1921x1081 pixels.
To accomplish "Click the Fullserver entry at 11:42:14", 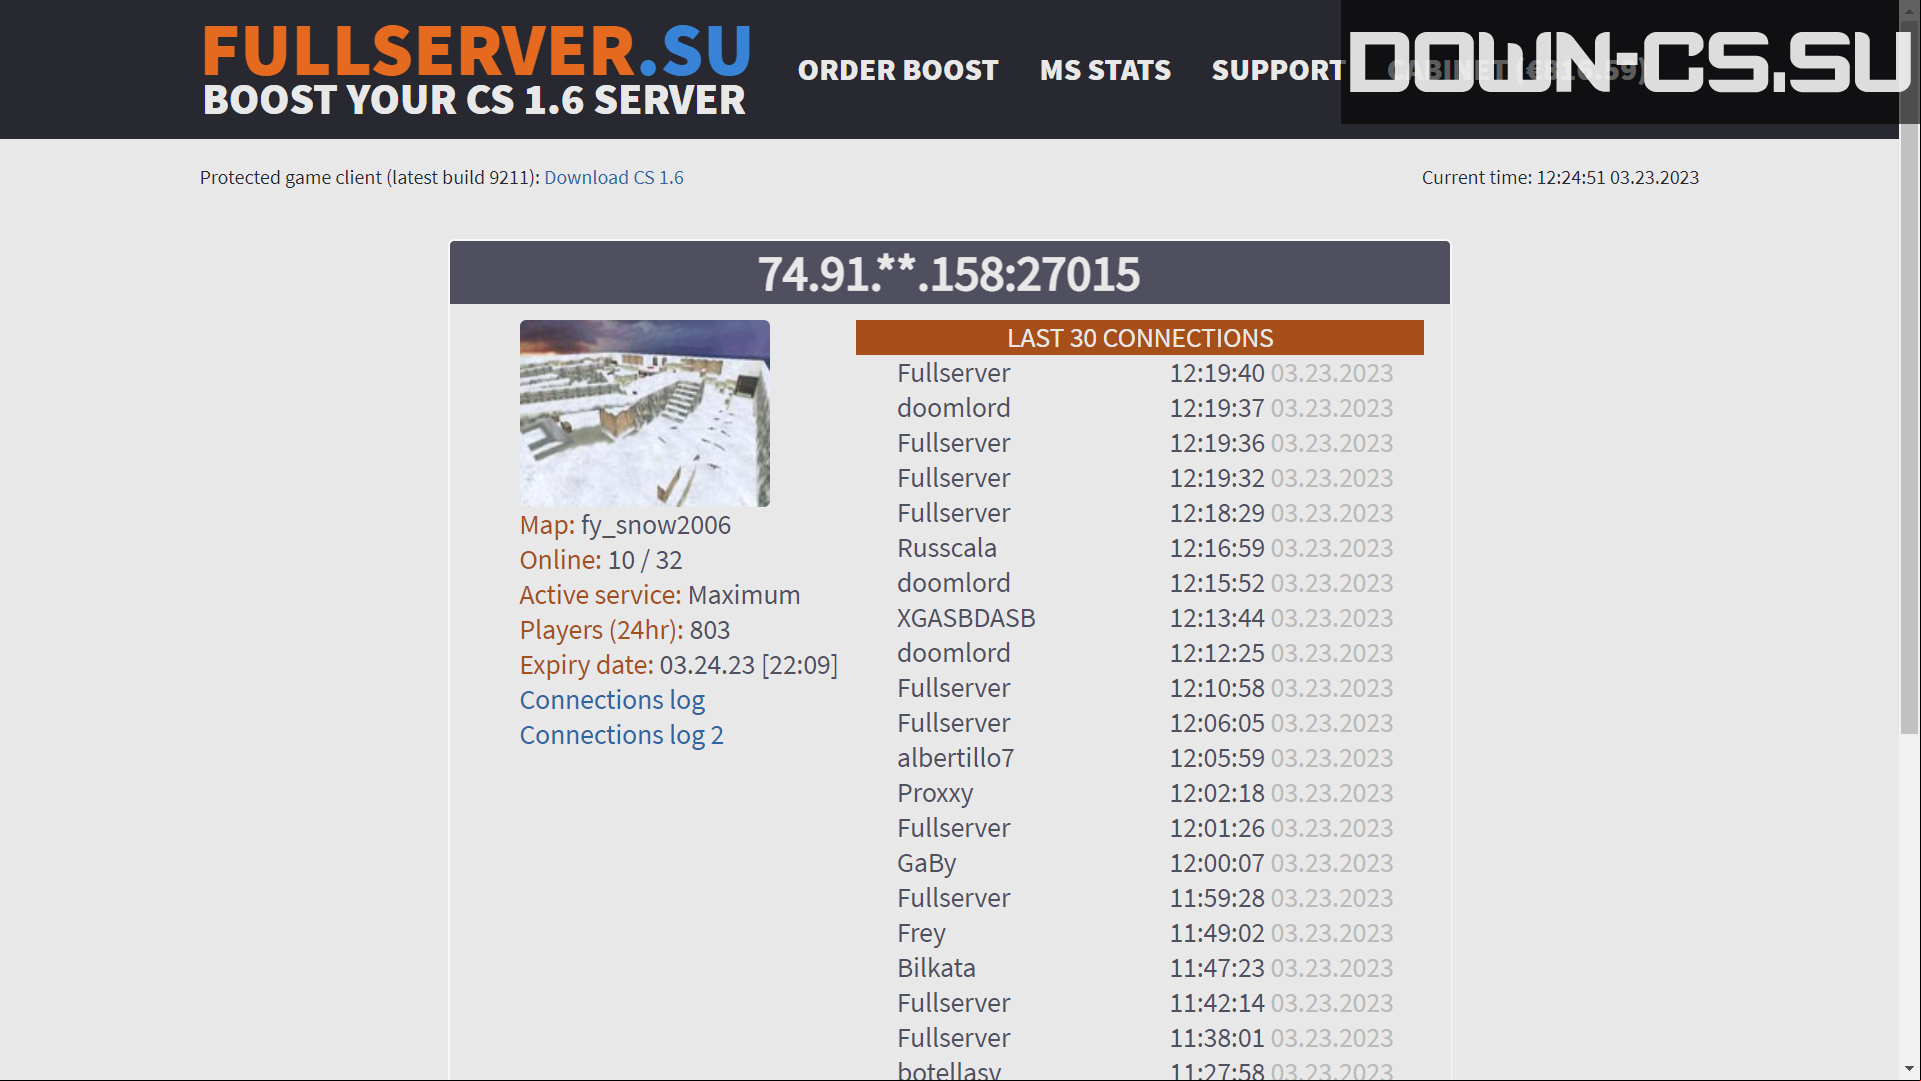I will tap(953, 1003).
